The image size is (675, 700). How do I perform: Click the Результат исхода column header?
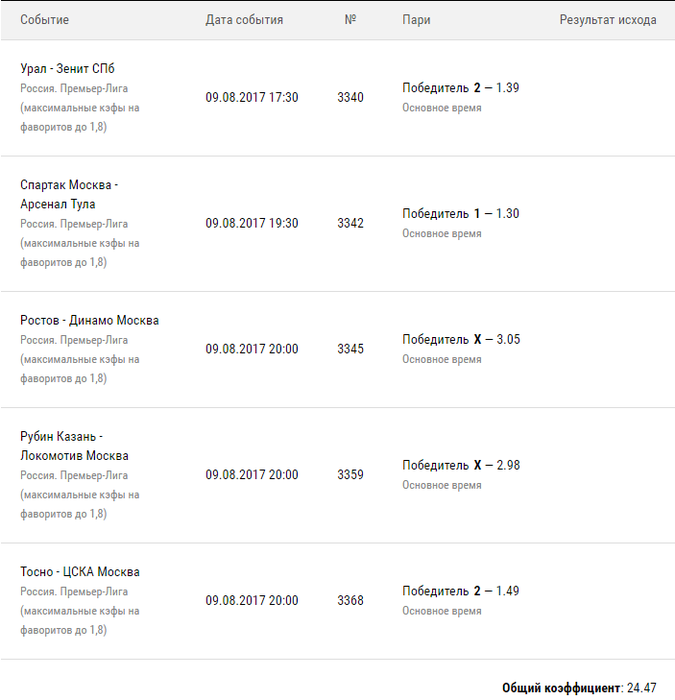[607, 20]
